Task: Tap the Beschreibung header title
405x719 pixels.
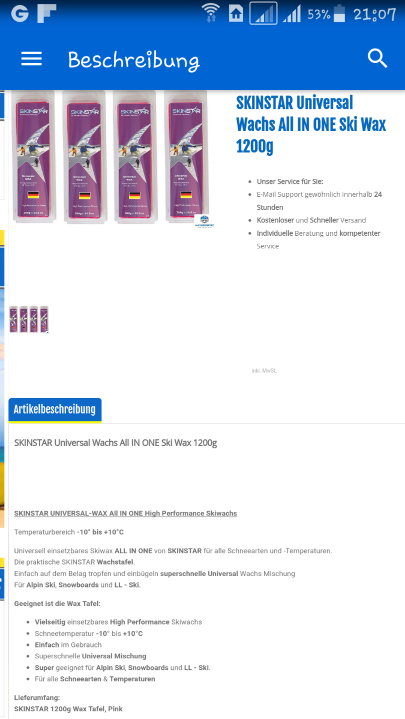Action: click(x=133, y=60)
